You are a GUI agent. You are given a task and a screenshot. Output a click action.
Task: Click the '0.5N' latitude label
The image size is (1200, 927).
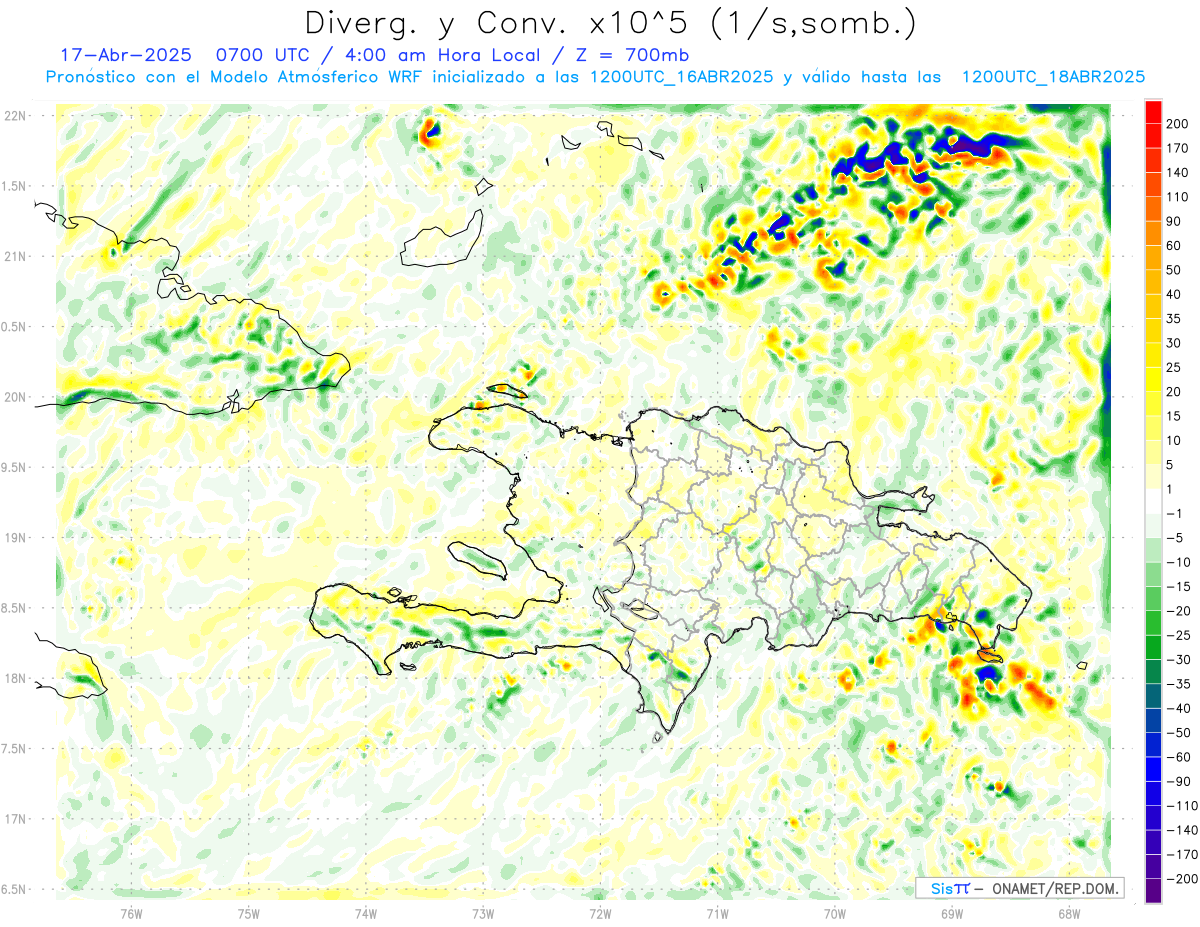pos(15,327)
